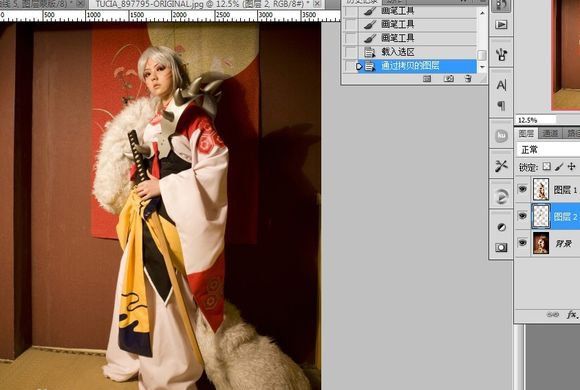Open the Kuler panel icon
The width and height of the screenshot is (580, 390).
pyautogui.click(x=501, y=136)
